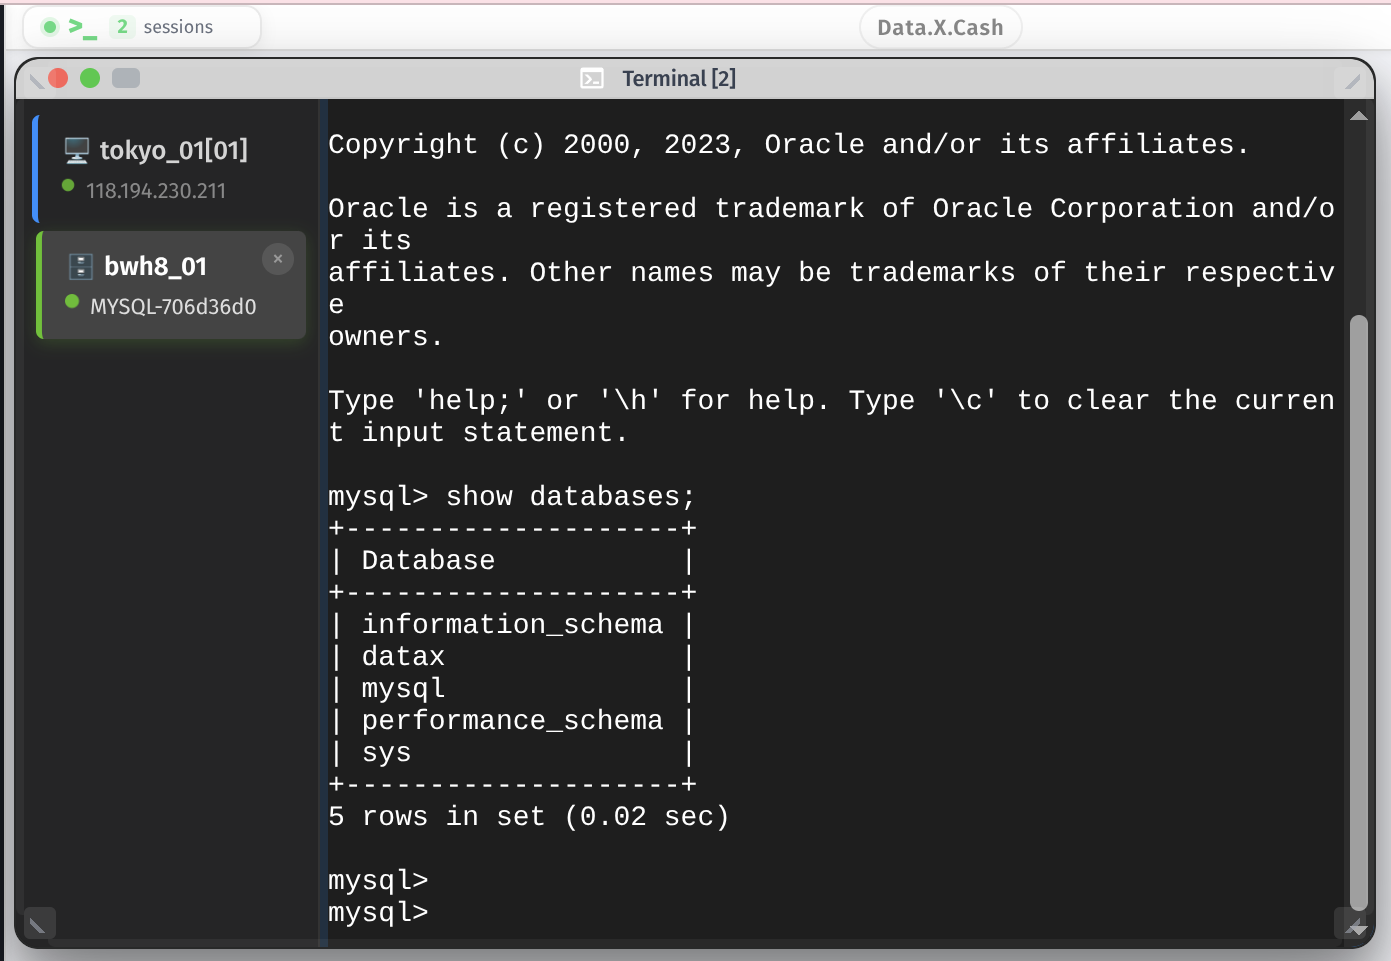1391x961 pixels.
Task: Select the monitor icon for tokyo_01[01]
Action: tap(75, 149)
